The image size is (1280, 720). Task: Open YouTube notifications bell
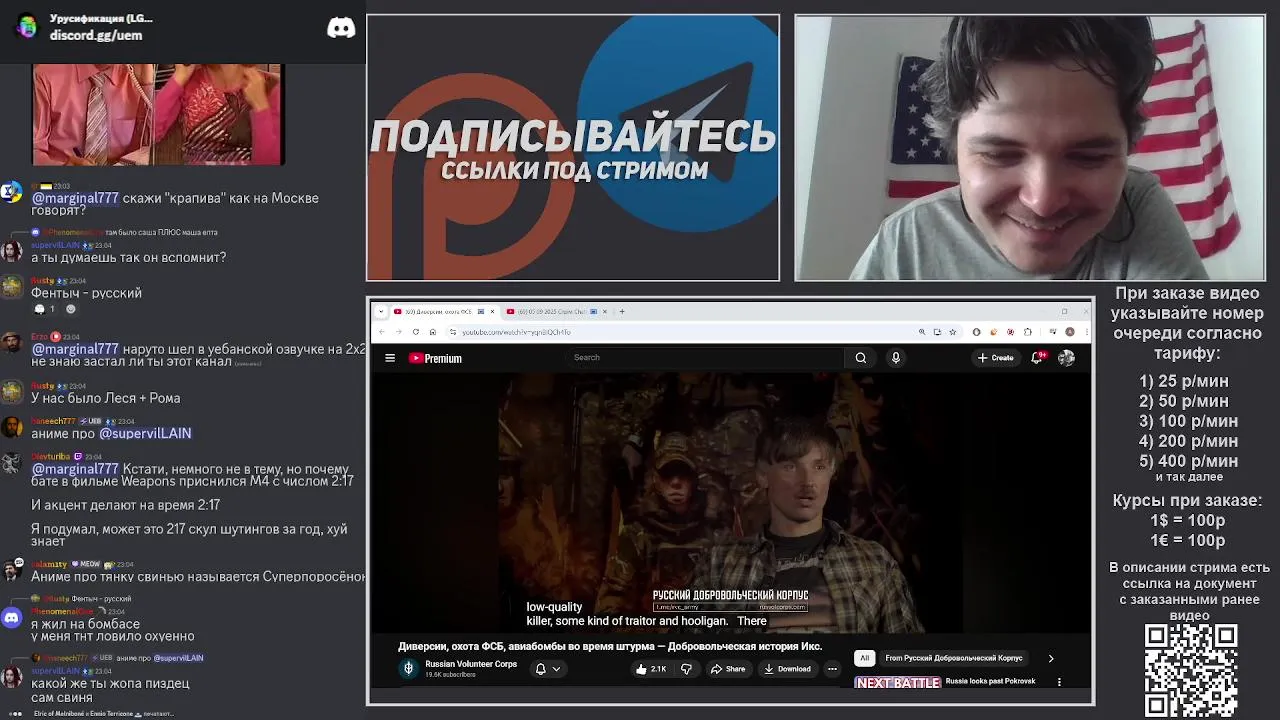coord(1038,358)
